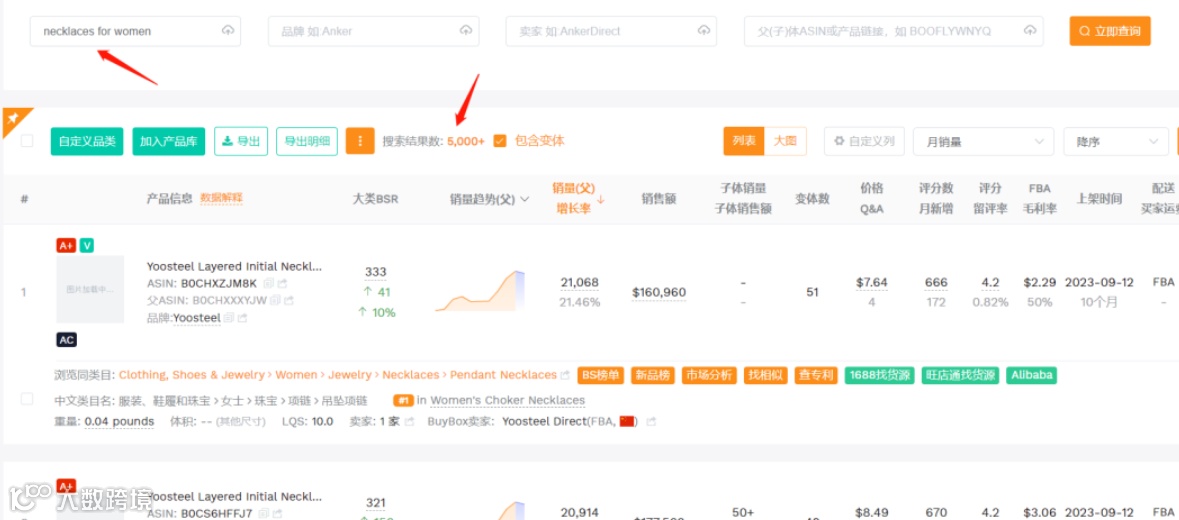The image size is (1179, 520).
Task: Click the 0.04 pounds weight value
Action: coord(120,422)
